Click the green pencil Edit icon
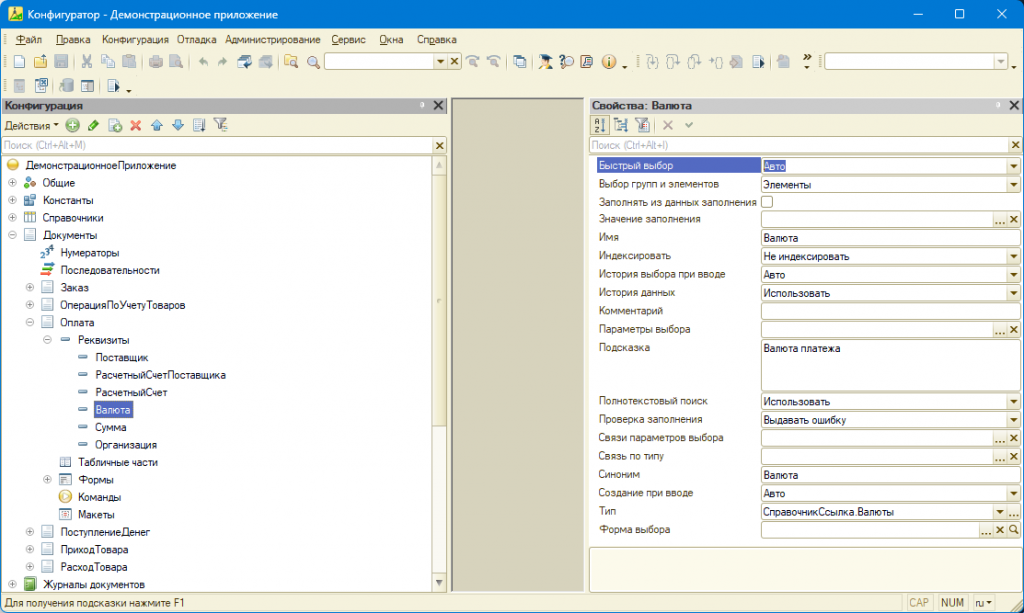Viewport: 1024px width, 613px height. pyautogui.click(x=93, y=126)
